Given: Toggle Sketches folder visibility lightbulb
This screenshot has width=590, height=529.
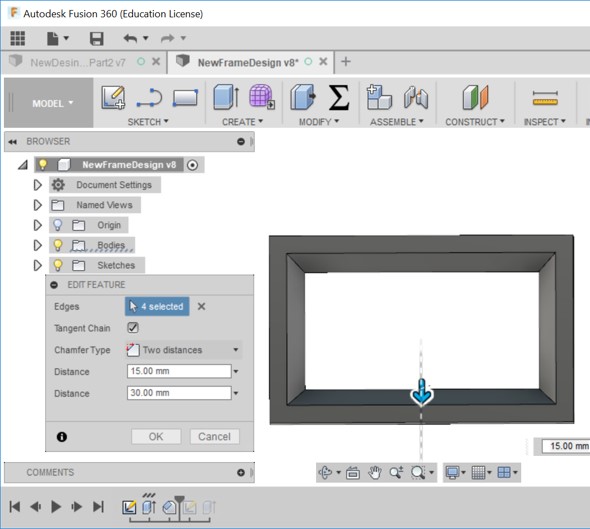Looking at the screenshot, I should 58,265.
